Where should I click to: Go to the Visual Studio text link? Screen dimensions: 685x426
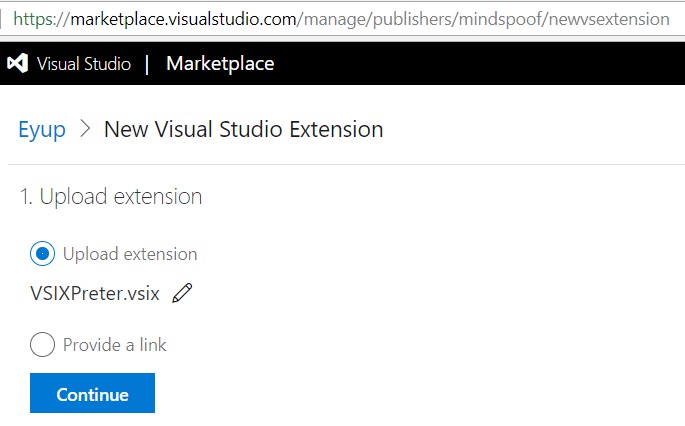coord(84,64)
